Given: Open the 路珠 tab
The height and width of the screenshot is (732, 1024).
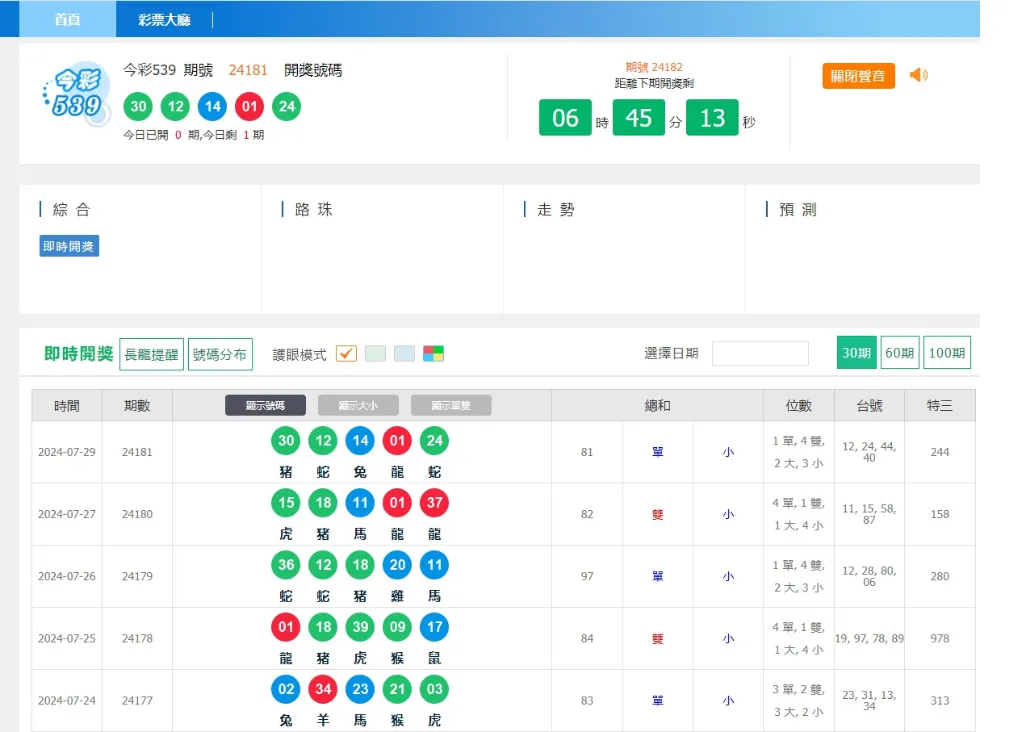Looking at the screenshot, I should point(311,209).
